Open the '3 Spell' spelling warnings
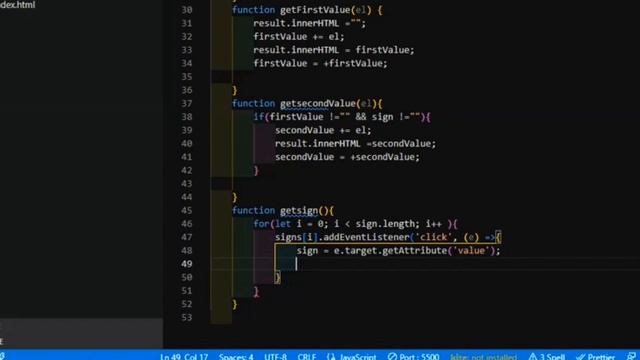 click(547, 357)
